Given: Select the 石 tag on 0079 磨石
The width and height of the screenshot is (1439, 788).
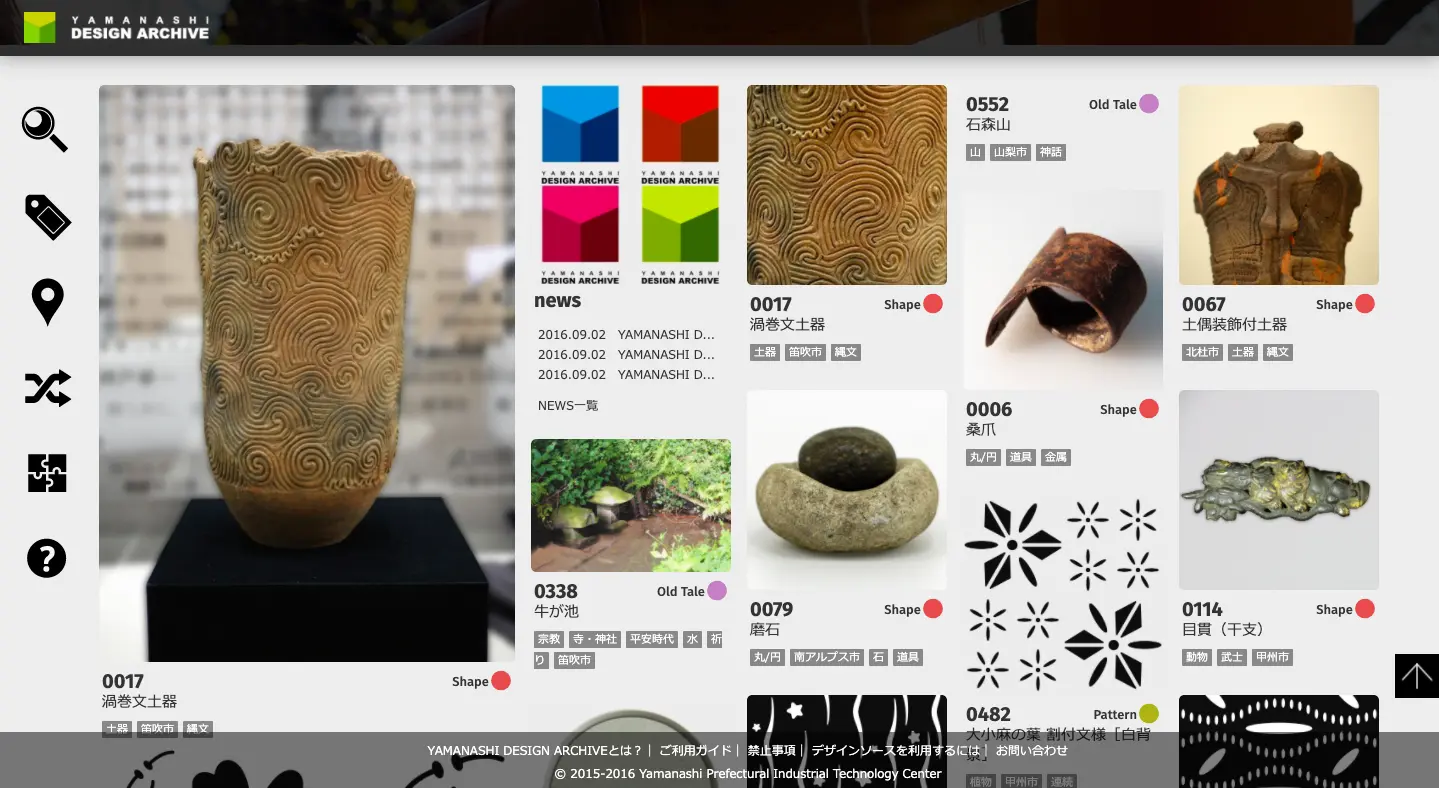Looking at the screenshot, I should [x=878, y=657].
